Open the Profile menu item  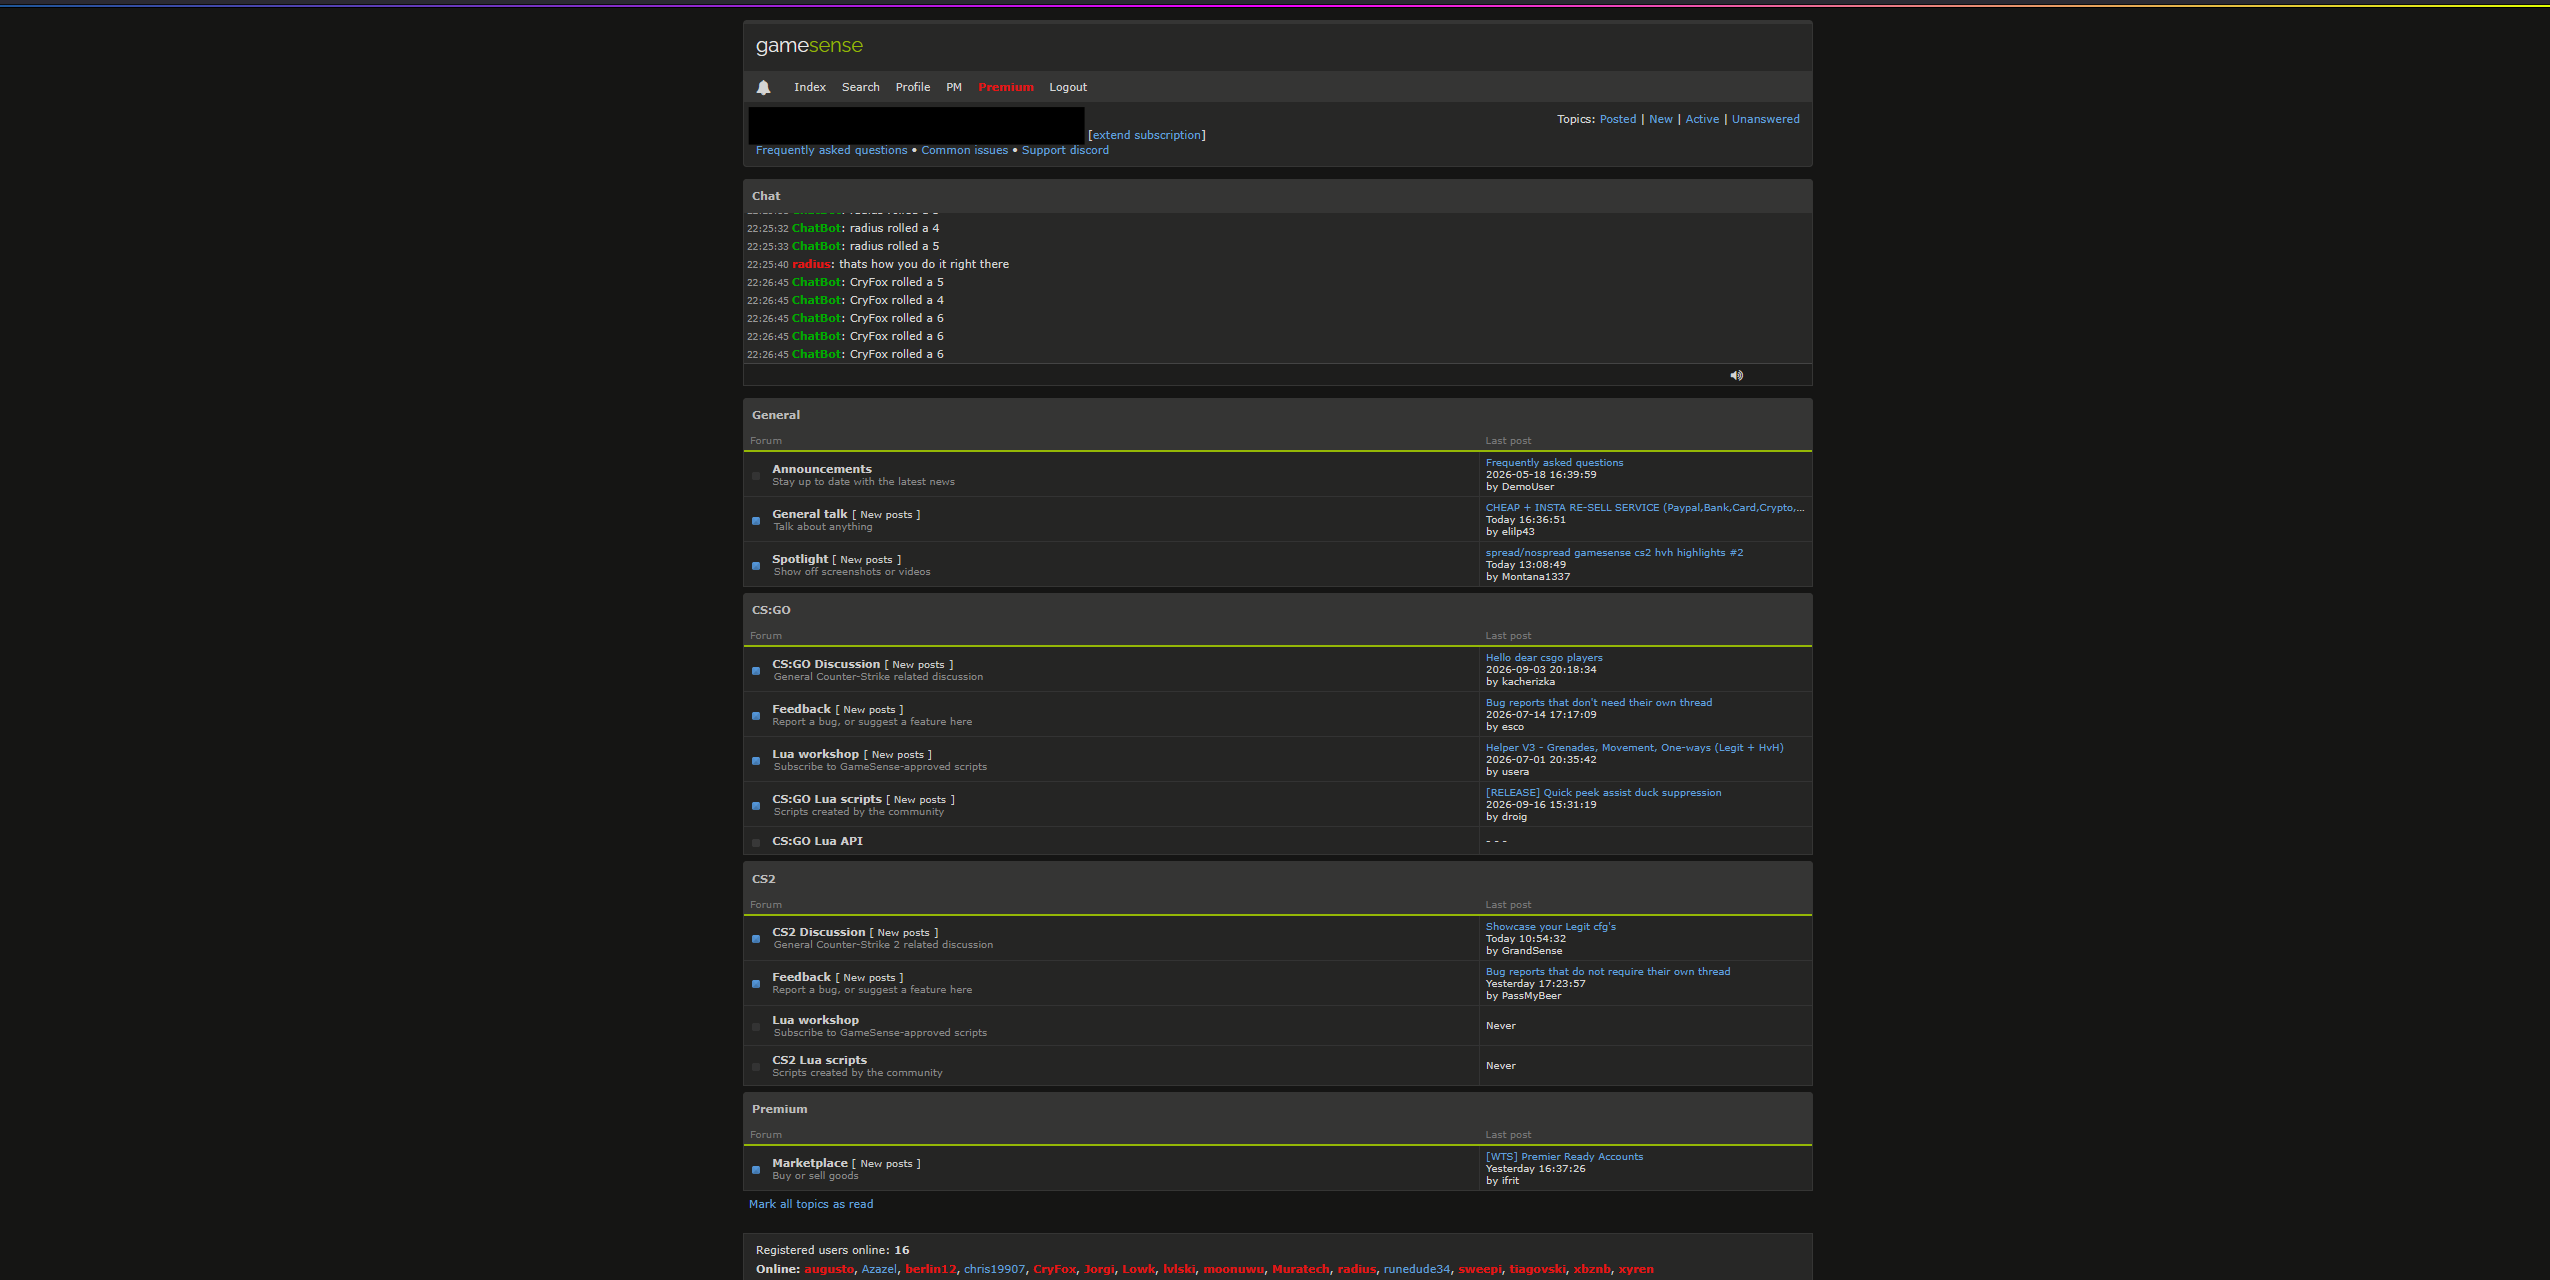coord(913,87)
